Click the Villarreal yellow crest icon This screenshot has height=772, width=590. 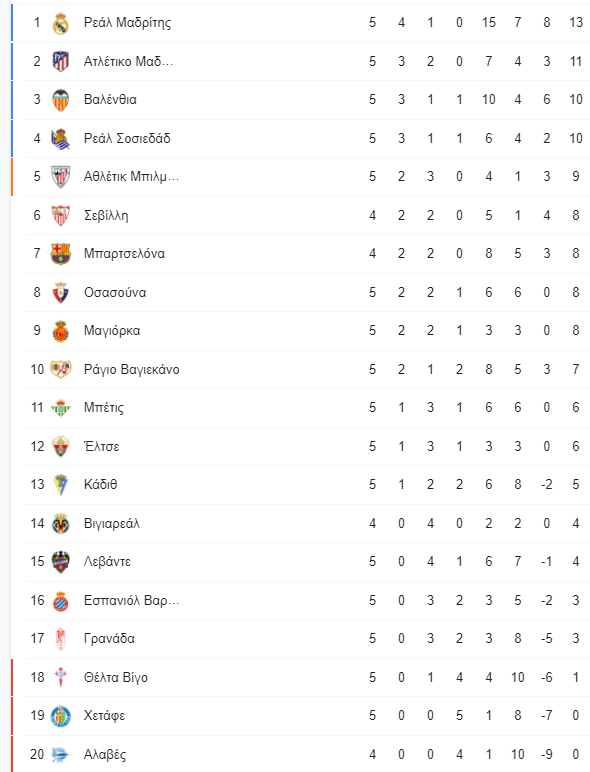coord(61,524)
